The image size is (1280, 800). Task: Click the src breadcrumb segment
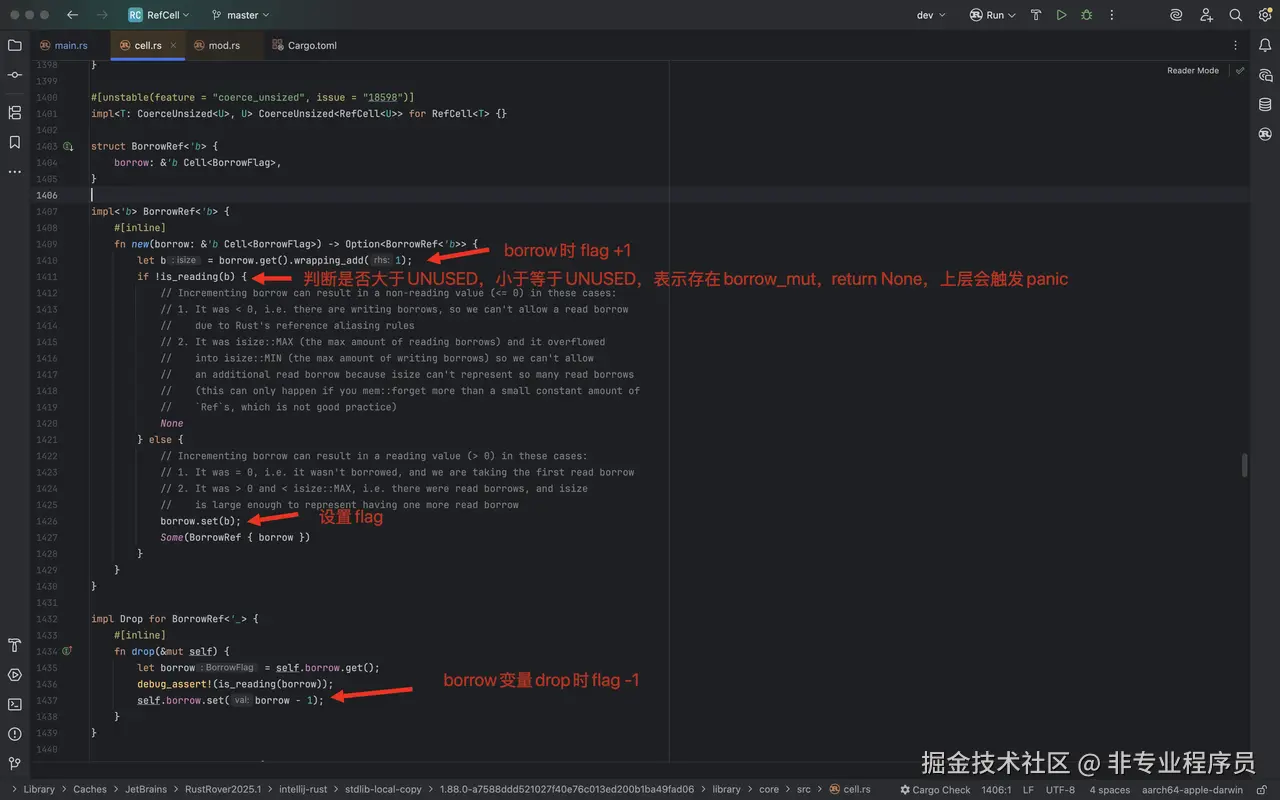tap(804, 790)
